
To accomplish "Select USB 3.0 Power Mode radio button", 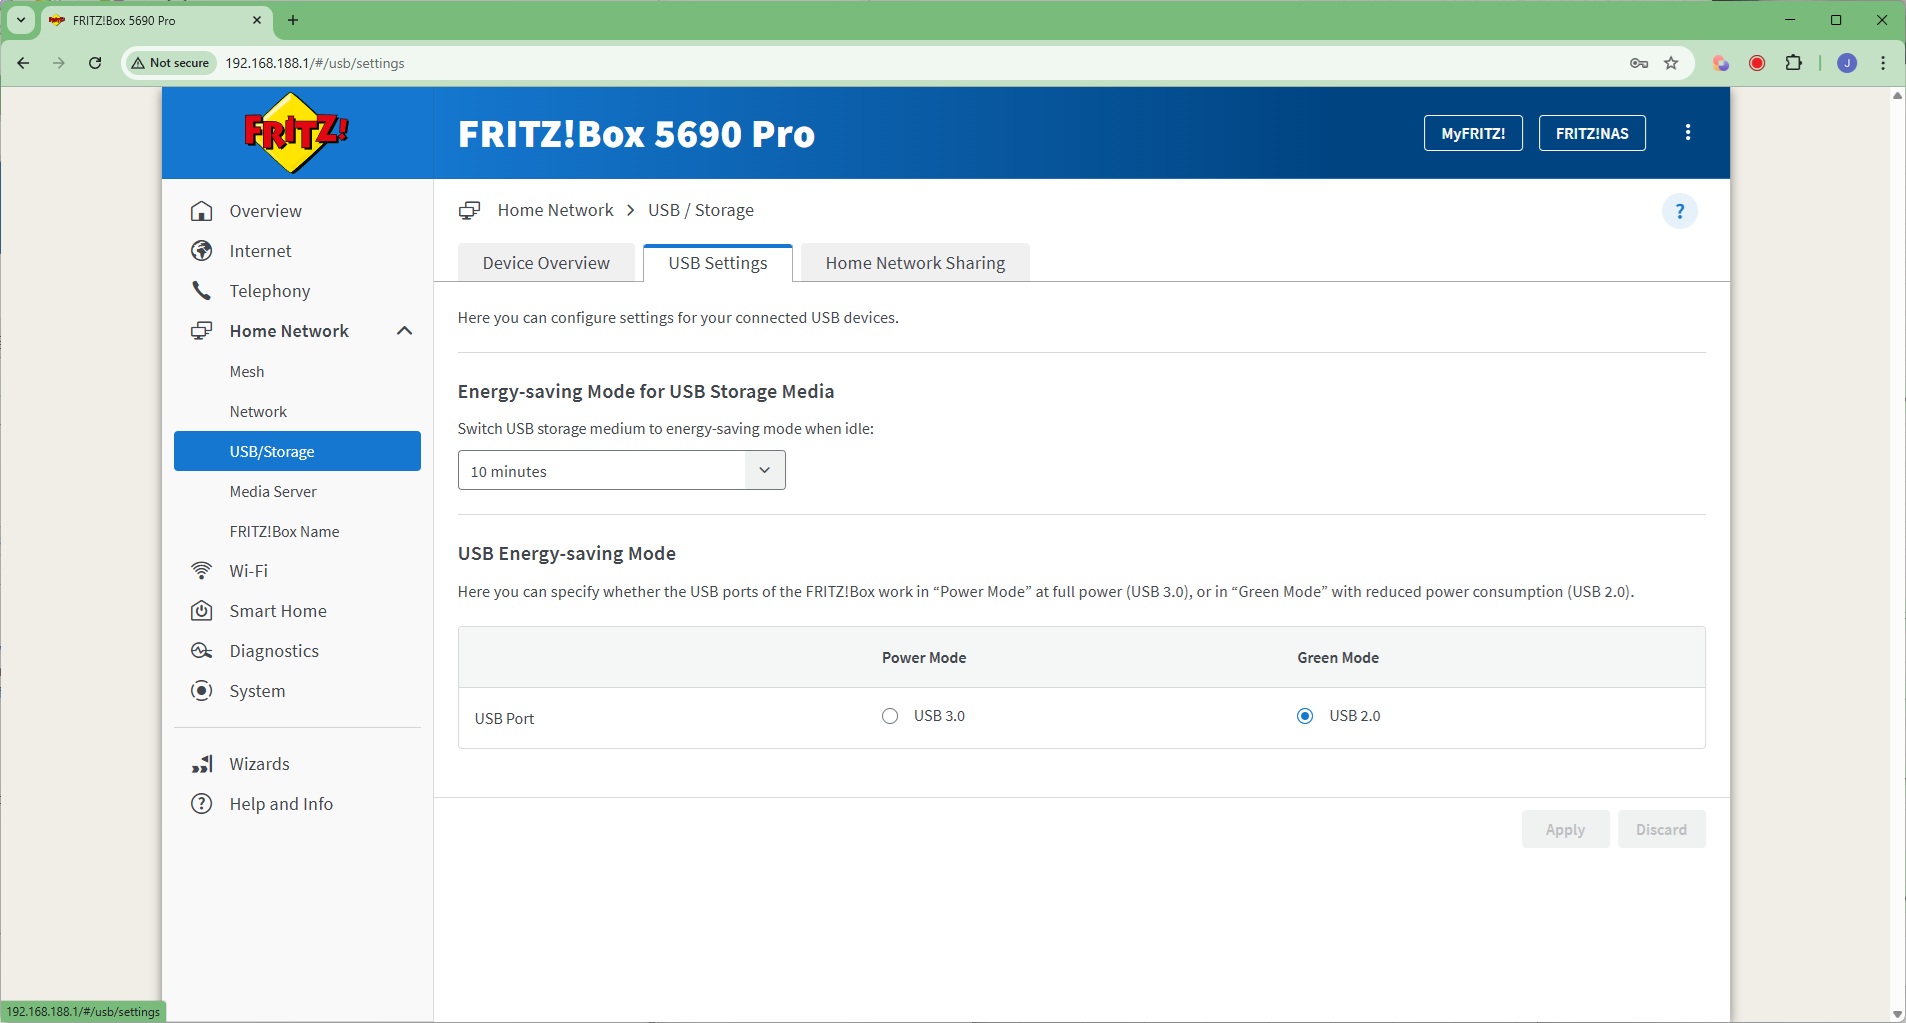I will [890, 716].
